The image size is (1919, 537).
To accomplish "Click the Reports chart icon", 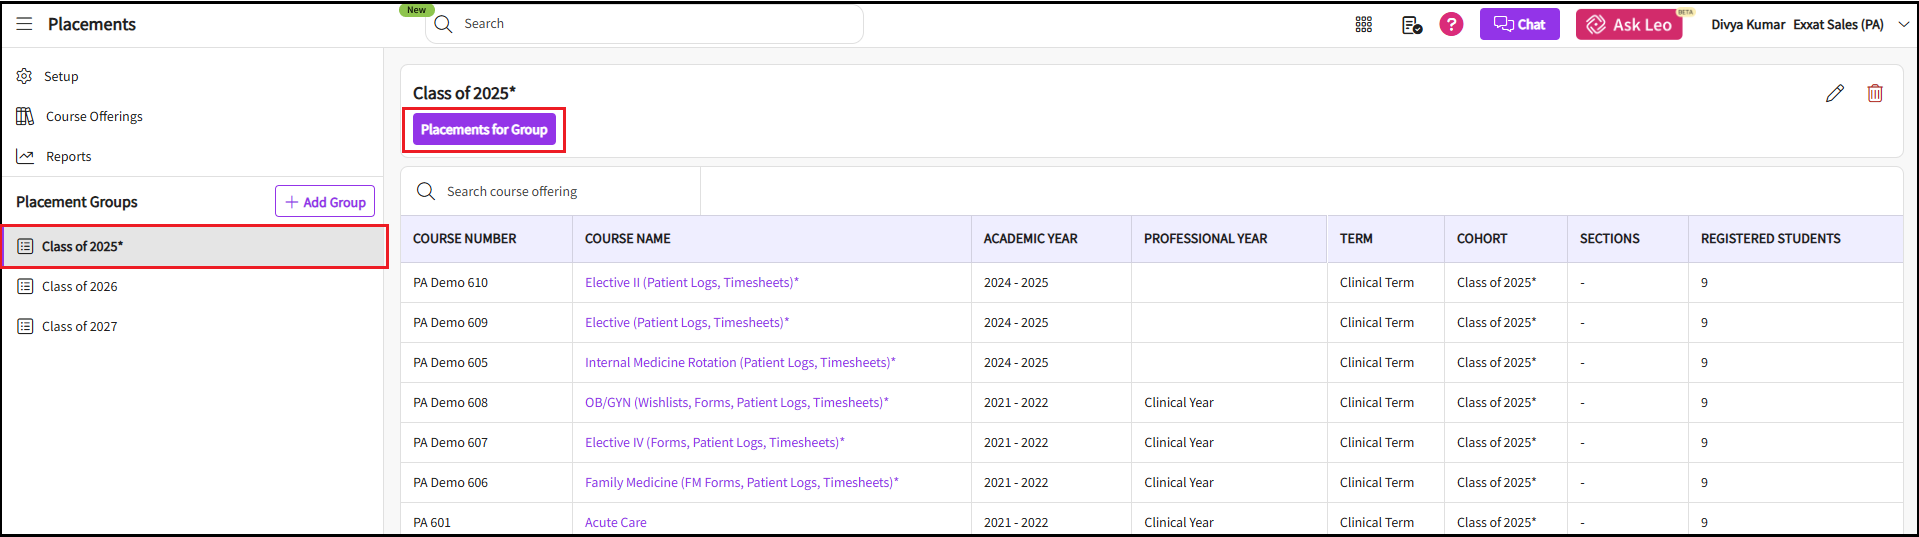I will coord(25,156).
